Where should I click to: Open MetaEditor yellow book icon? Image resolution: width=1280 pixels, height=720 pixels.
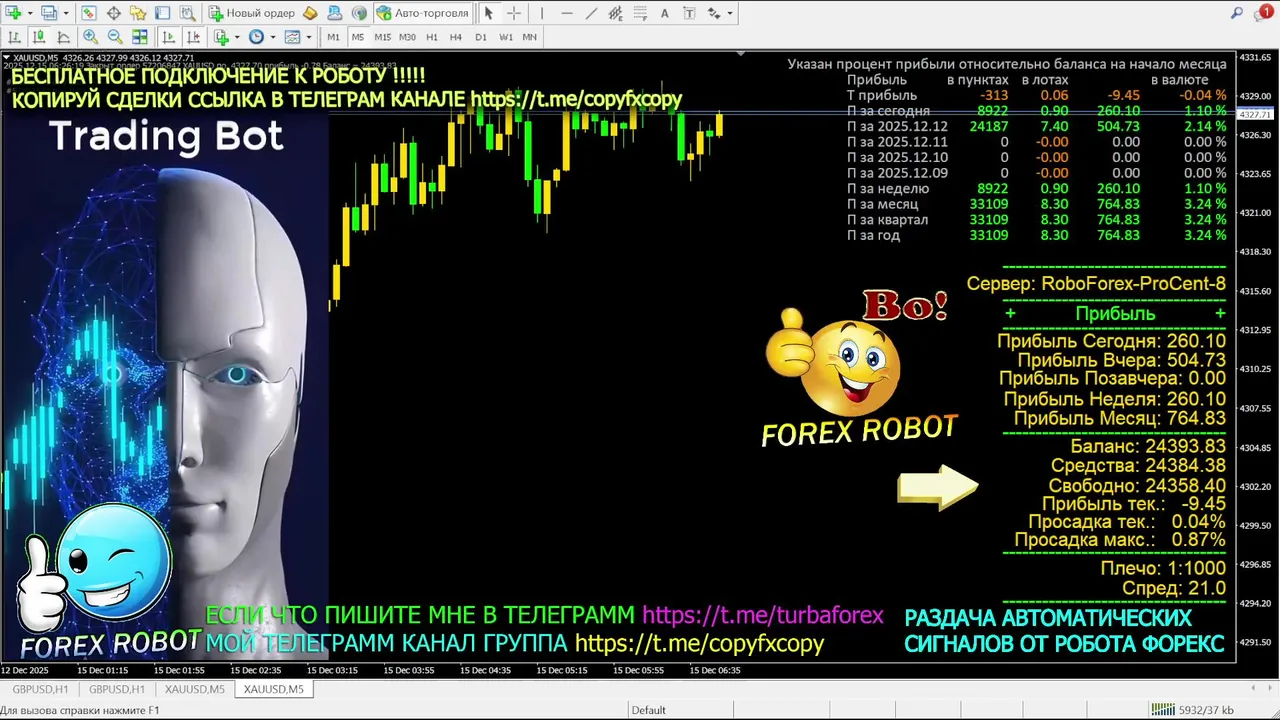click(310, 13)
